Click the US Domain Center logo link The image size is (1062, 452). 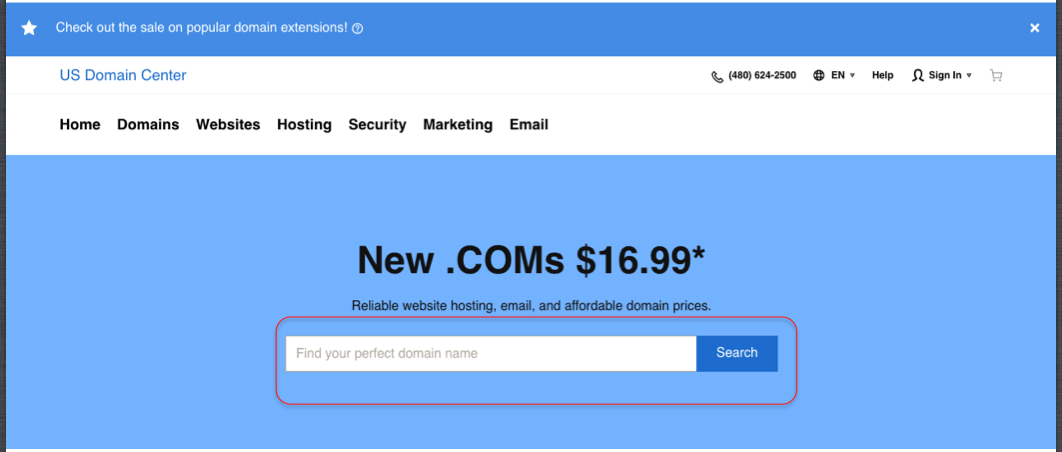point(123,75)
